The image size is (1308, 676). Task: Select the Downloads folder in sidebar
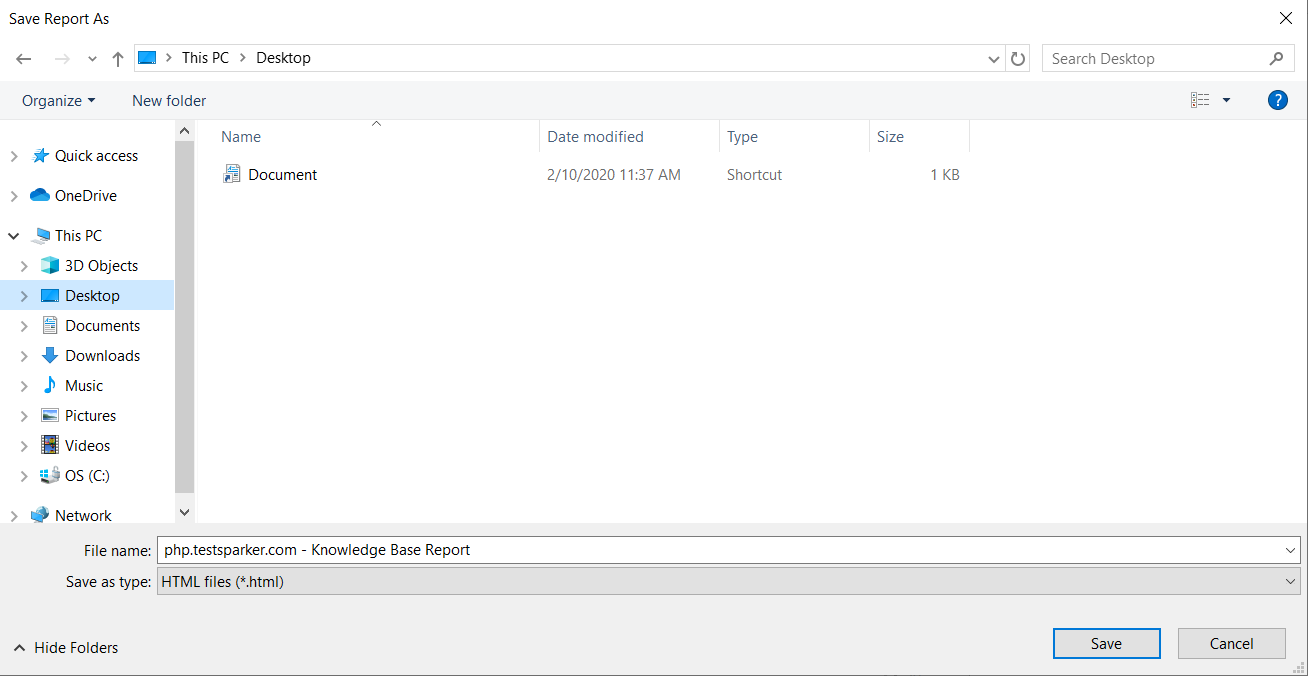tap(101, 355)
